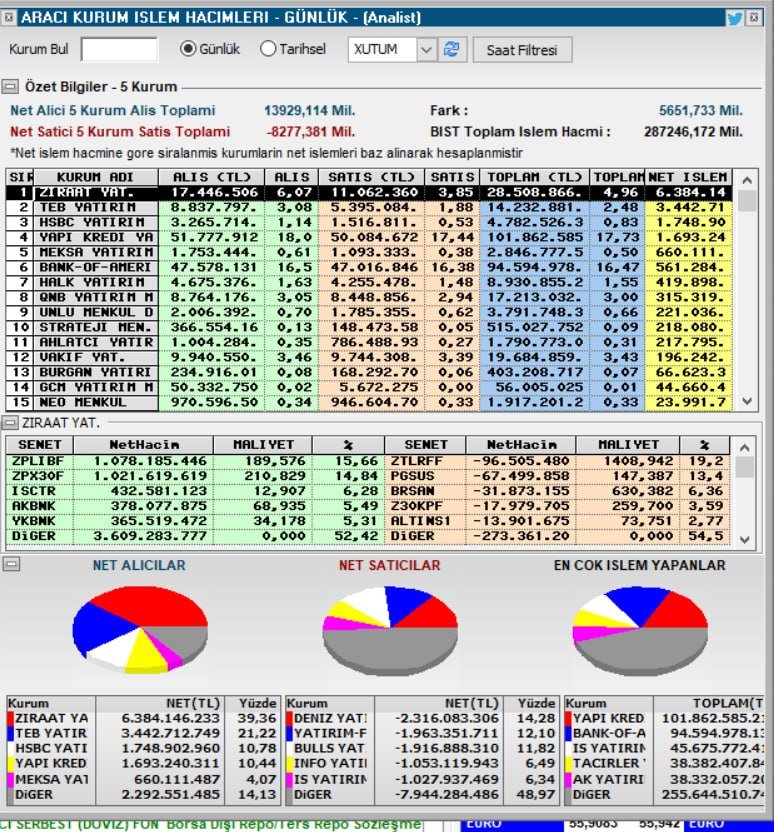
Task: Click red swatch next to ZIRAAT YA legend
Action: 10,718
